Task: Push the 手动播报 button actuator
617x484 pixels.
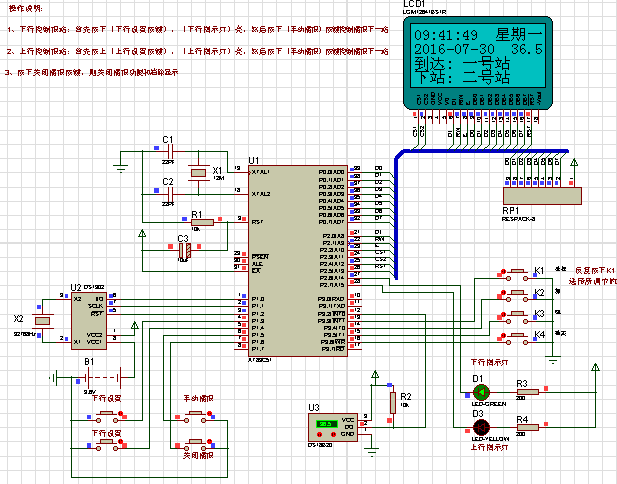Action: pos(195,414)
